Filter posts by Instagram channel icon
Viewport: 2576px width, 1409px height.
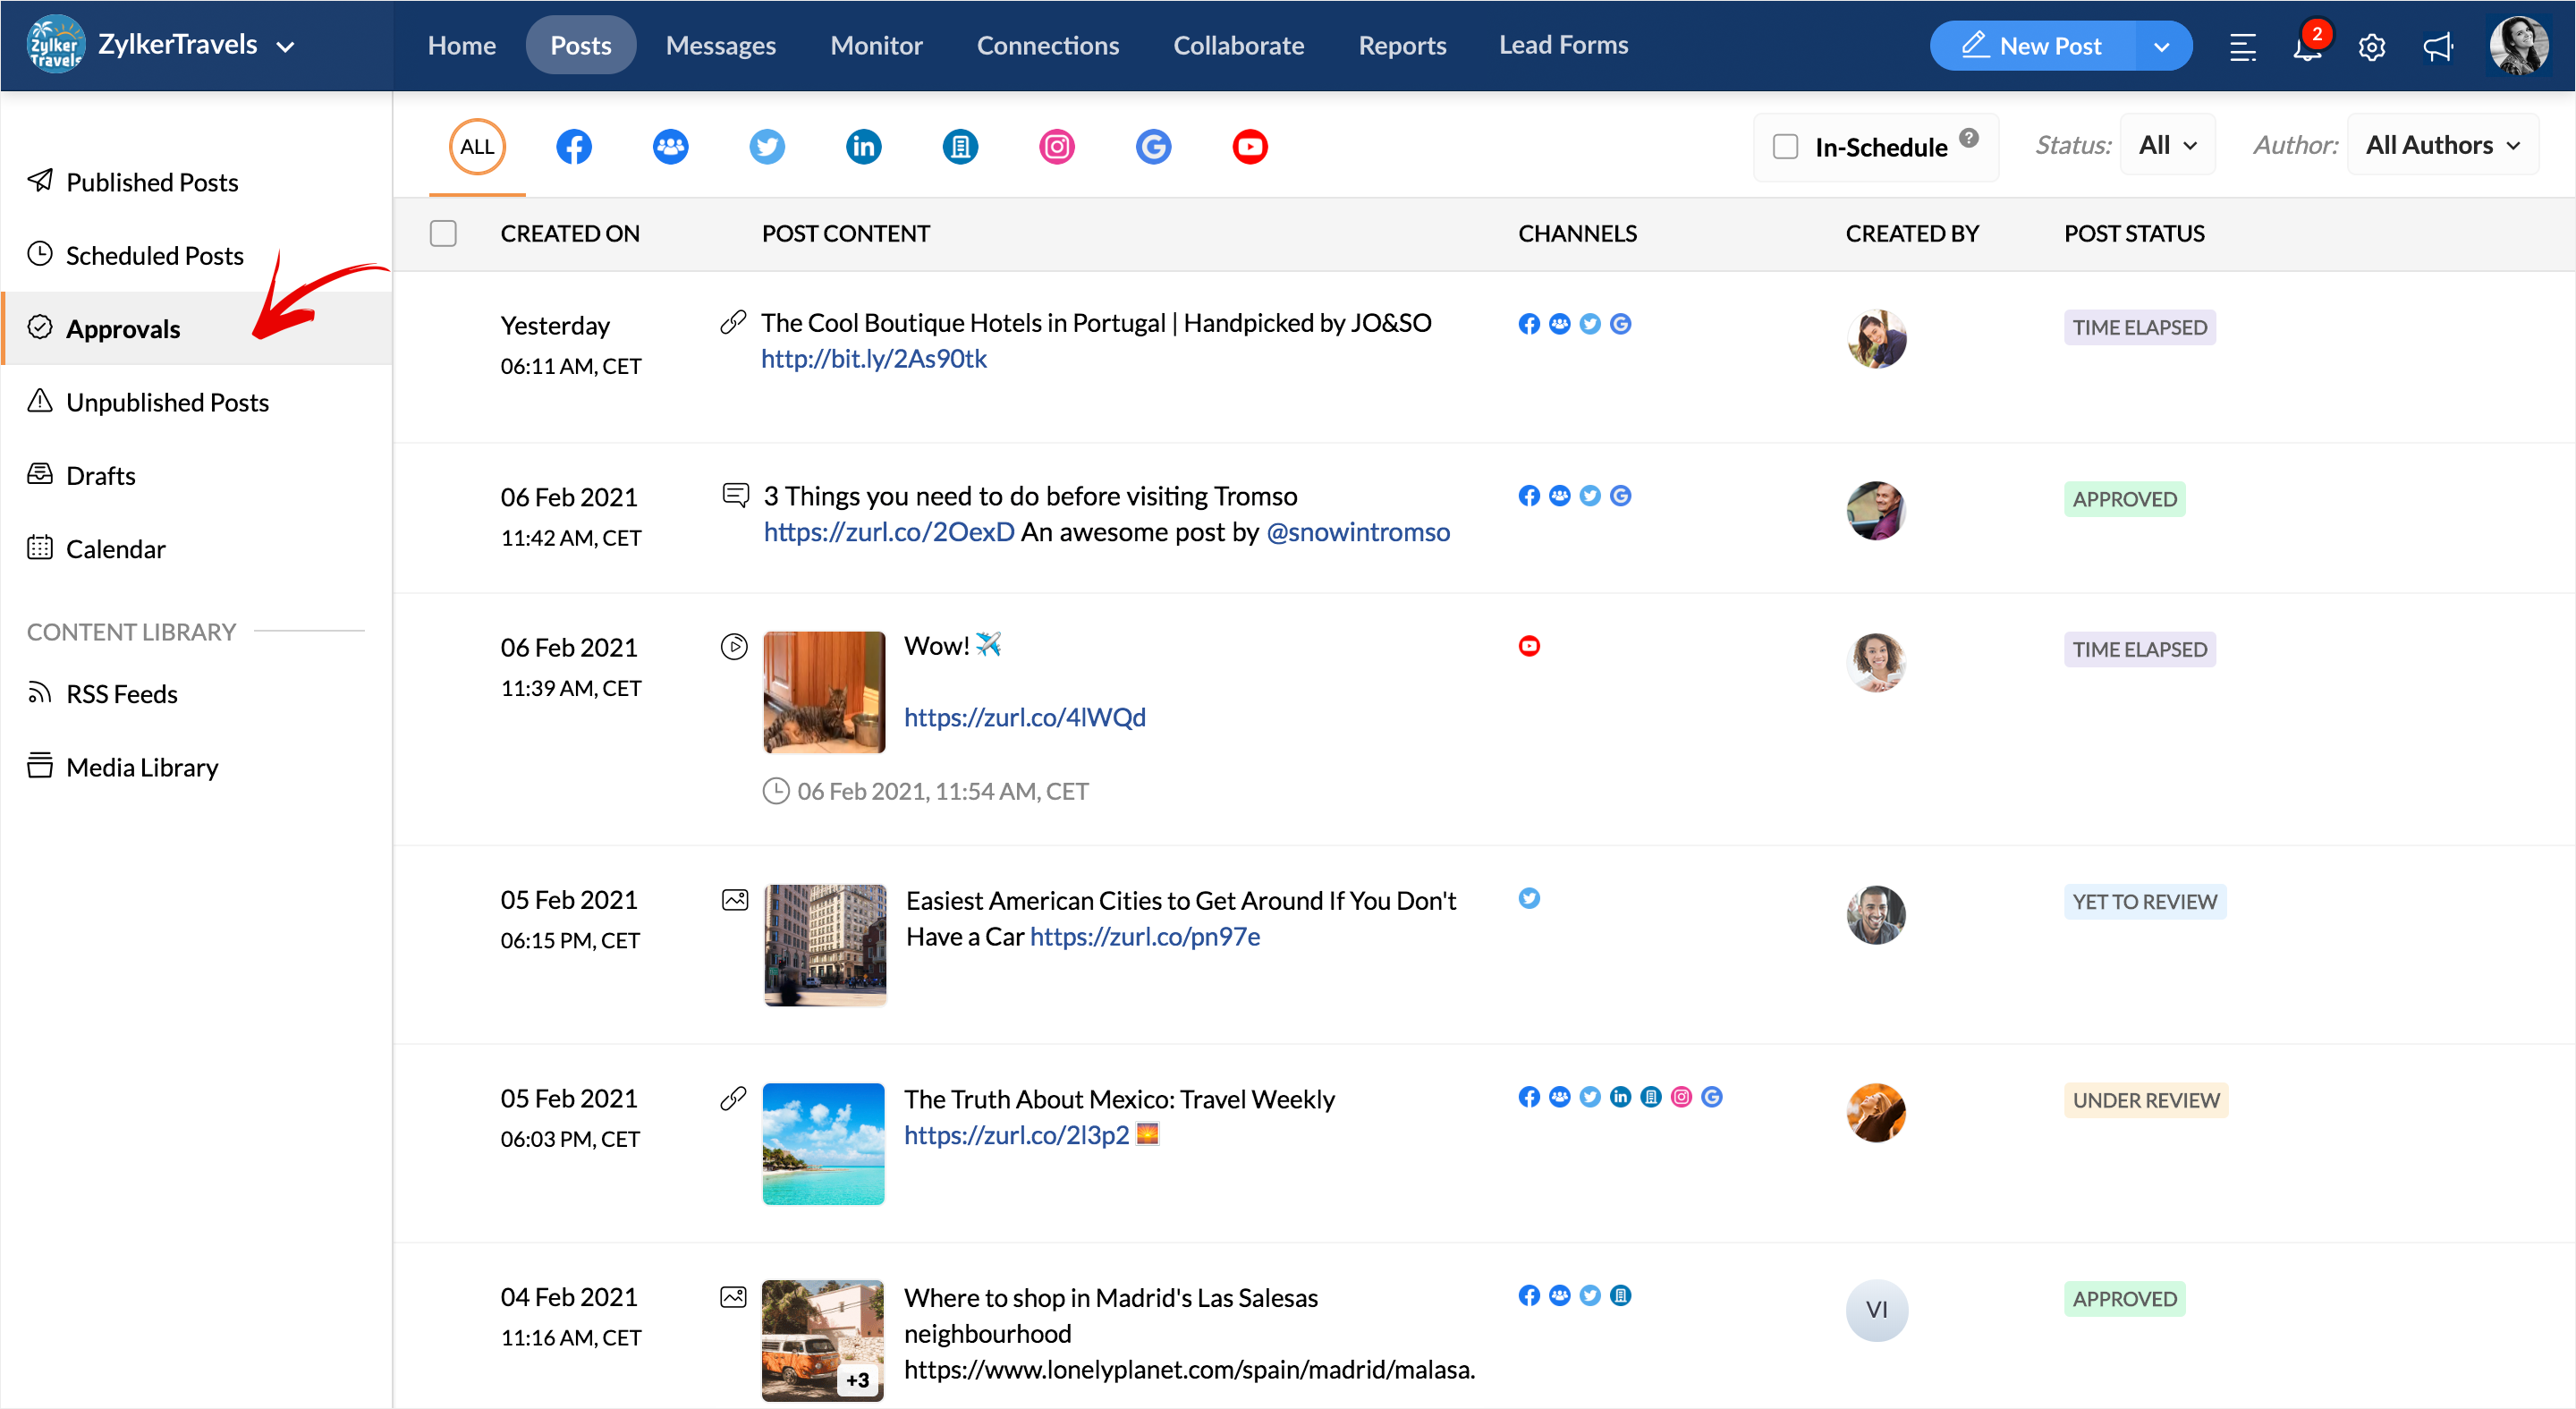[x=1056, y=147]
